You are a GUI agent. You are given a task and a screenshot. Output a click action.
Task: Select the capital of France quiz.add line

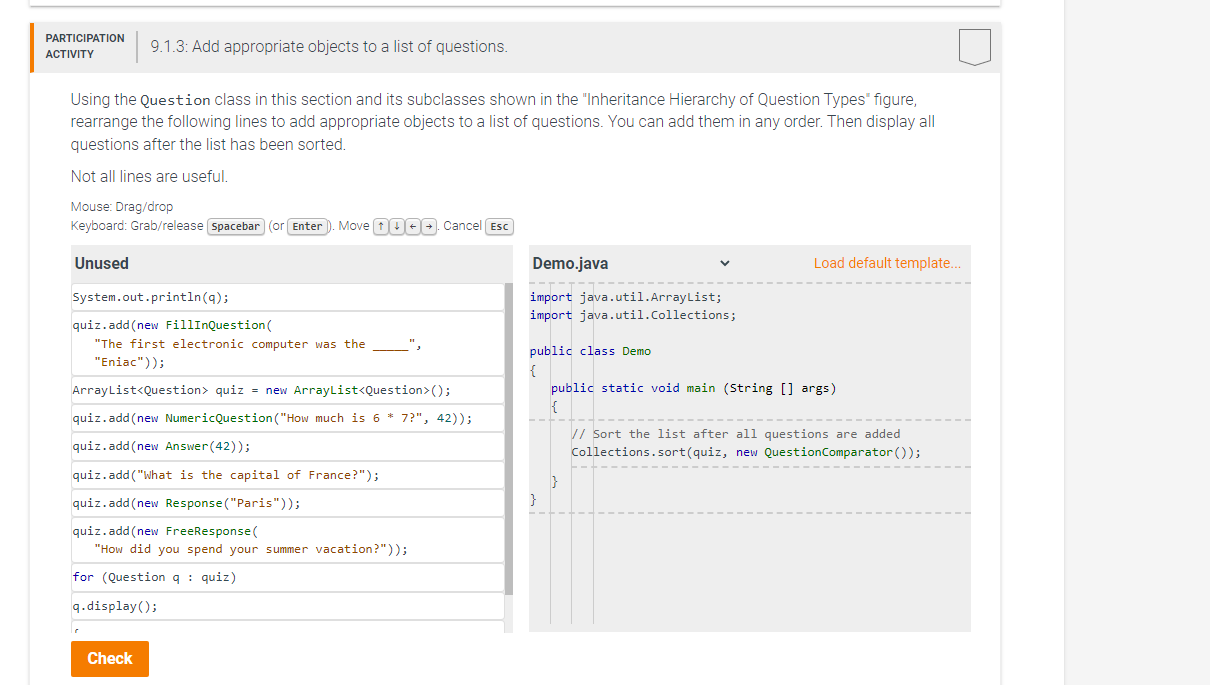pos(288,475)
